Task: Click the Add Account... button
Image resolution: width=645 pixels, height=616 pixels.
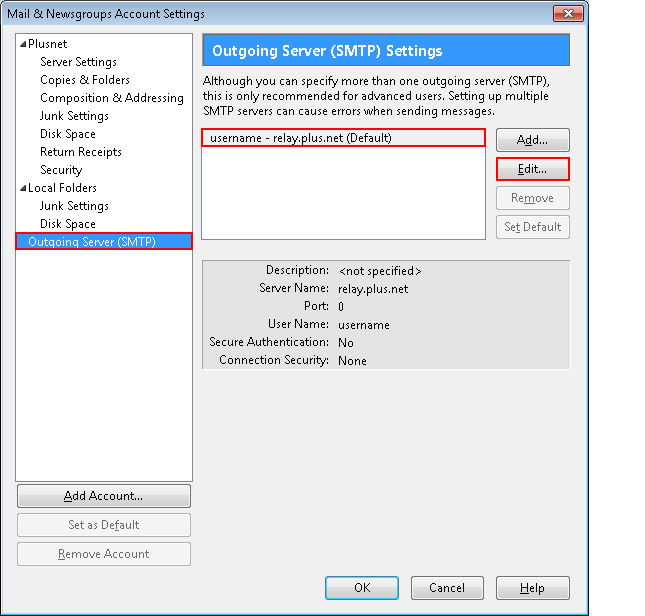Action: 104,496
